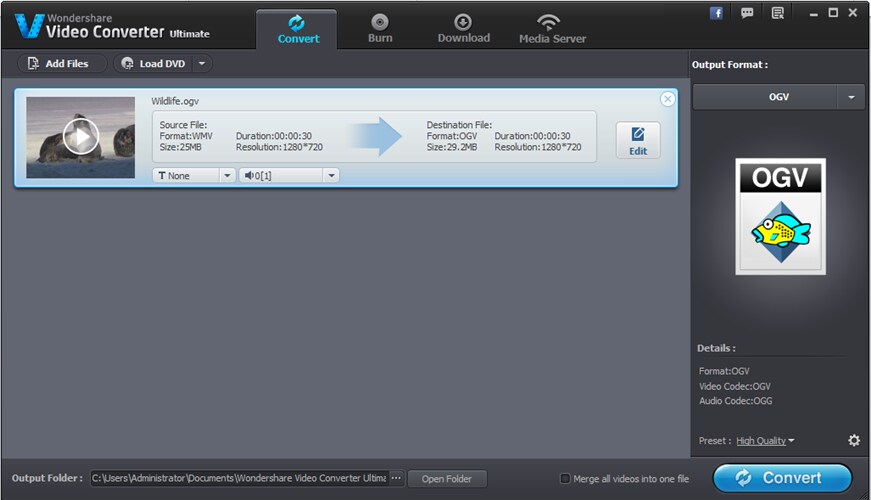Open the Facebook share icon
This screenshot has width=871, height=500.
click(x=717, y=13)
